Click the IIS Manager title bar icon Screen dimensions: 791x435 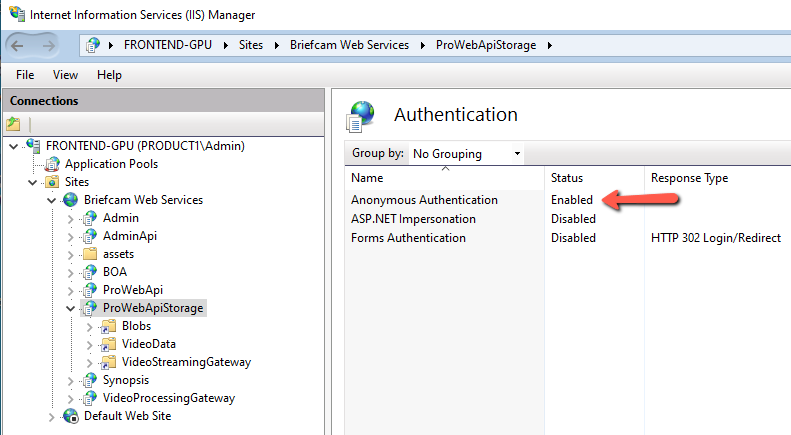[x=17, y=14]
